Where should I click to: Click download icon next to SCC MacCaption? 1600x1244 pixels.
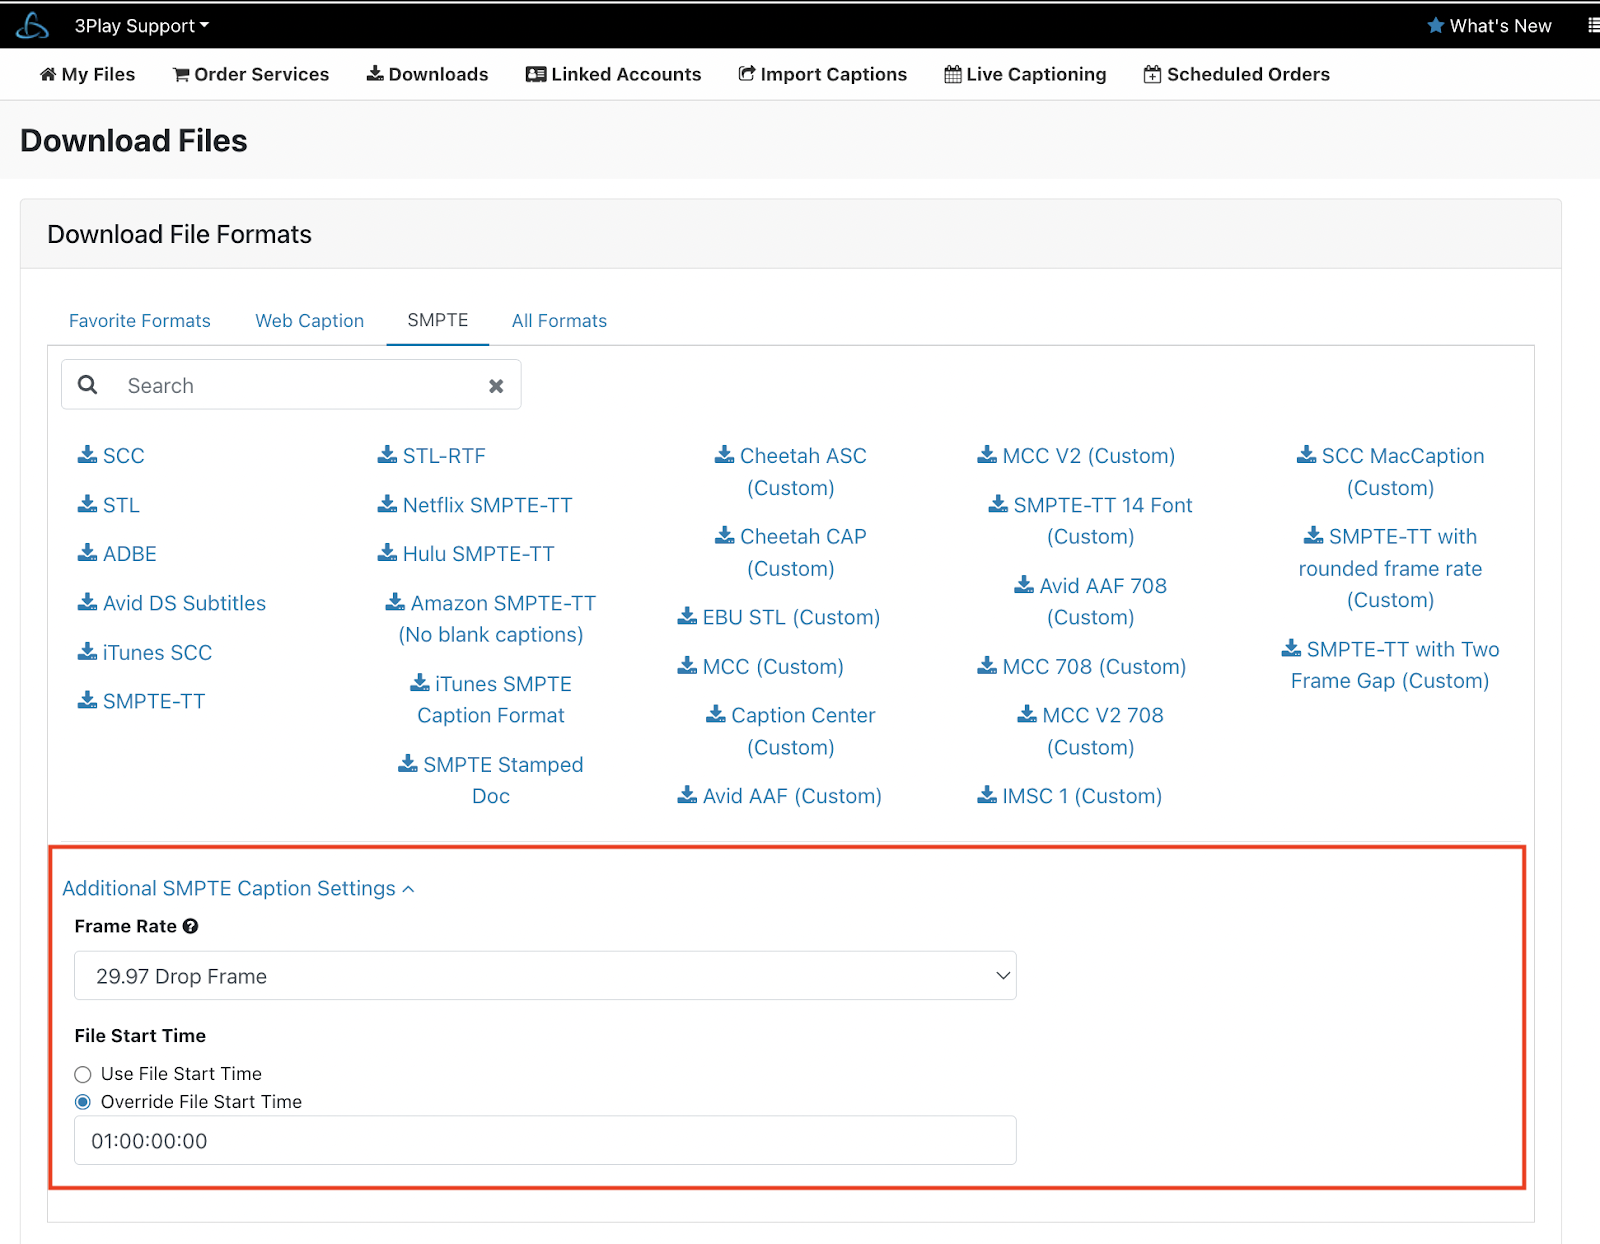click(1306, 455)
